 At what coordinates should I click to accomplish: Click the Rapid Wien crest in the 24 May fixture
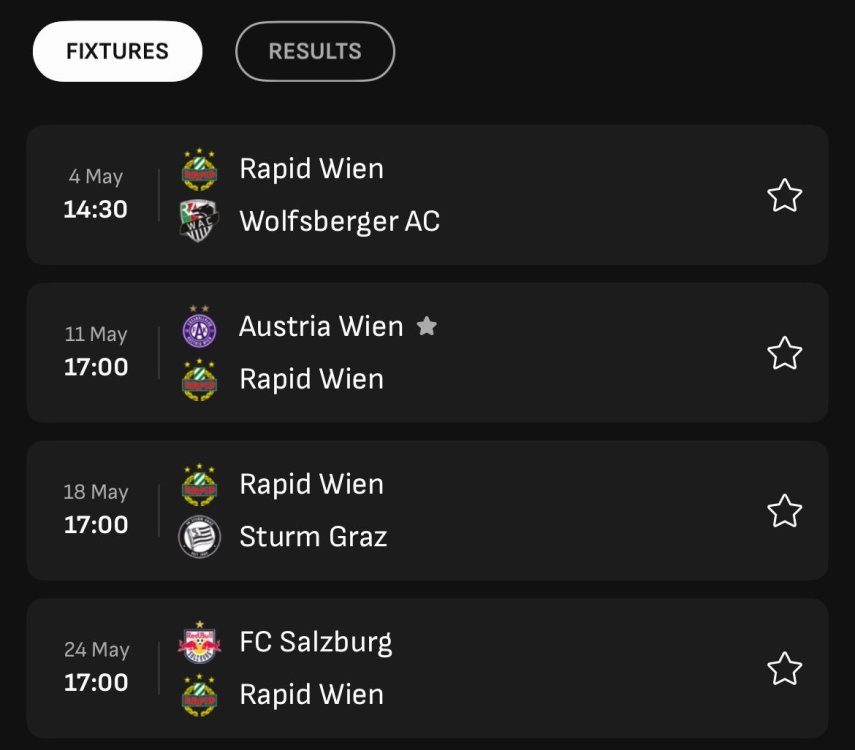pyautogui.click(x=199, y=695)
